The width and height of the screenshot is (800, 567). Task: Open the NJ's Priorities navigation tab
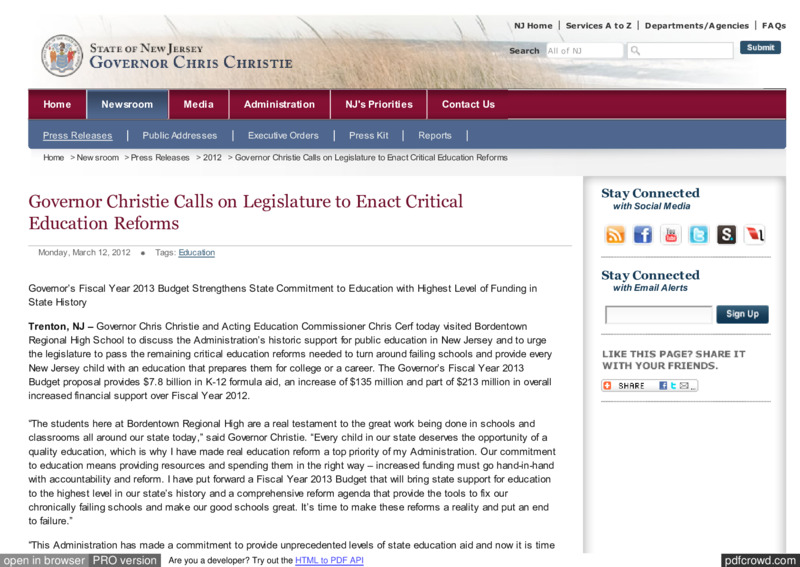pyautogui.click(x=379, y=104)
